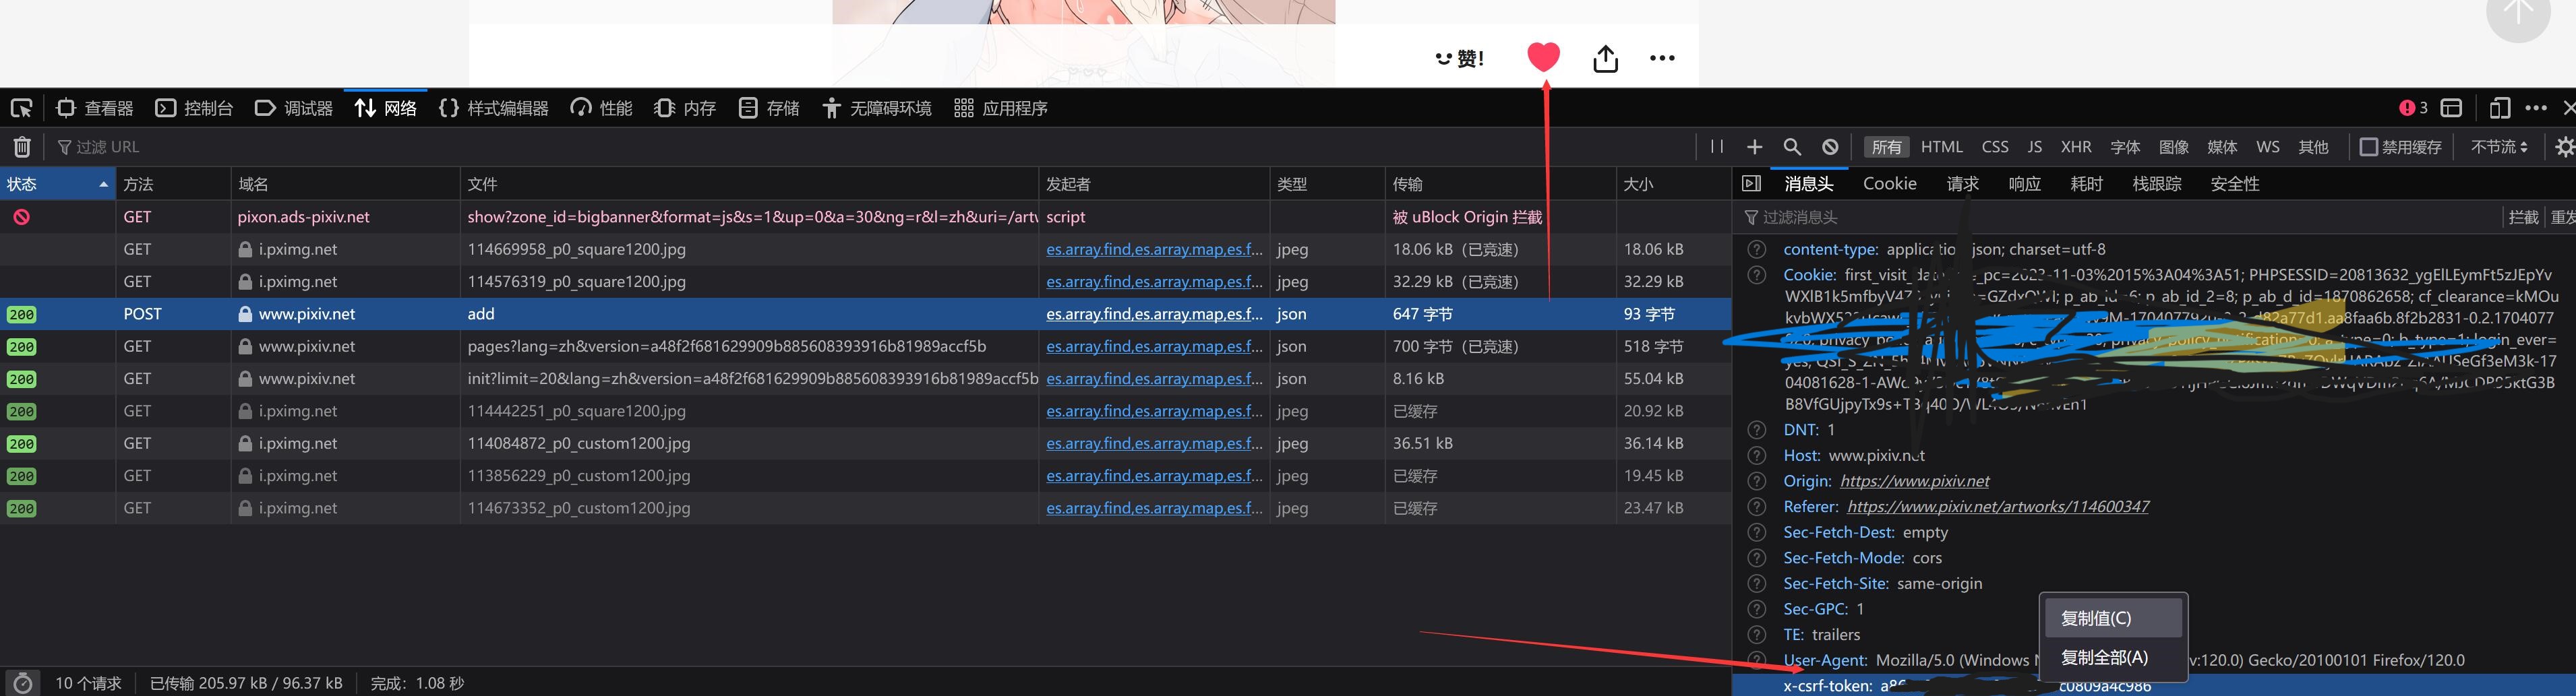
Task: Open devtools three-dot customize menu
Action: [2536, 108]
